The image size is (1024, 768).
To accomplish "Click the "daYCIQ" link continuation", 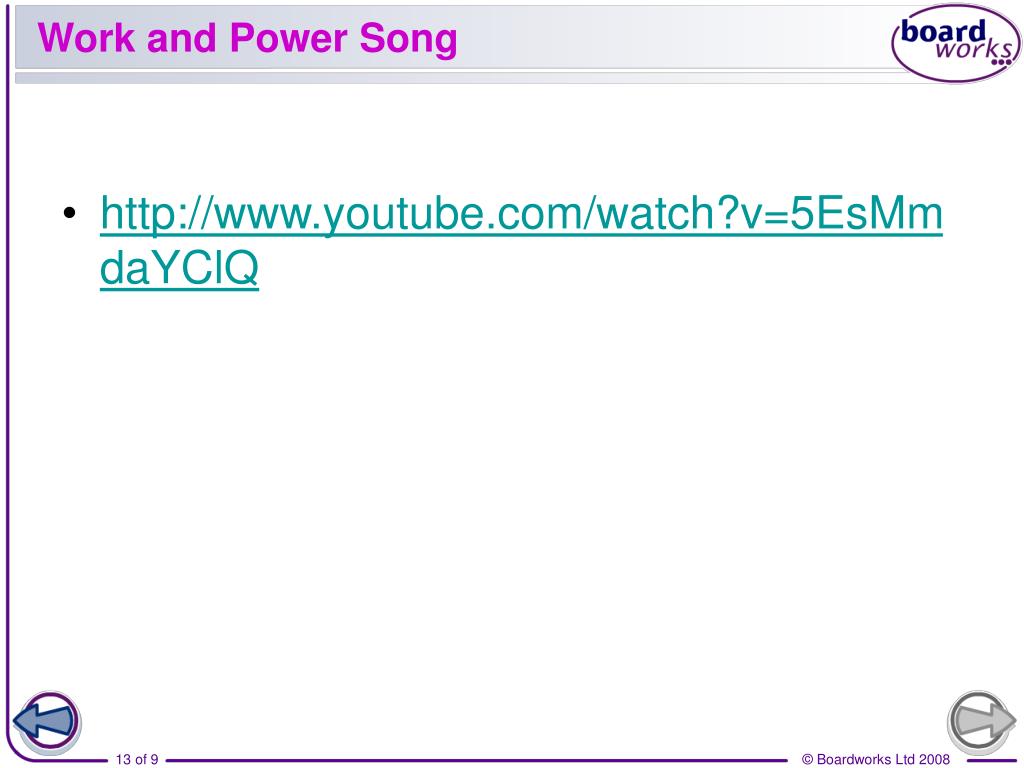I will pos(180,267).
